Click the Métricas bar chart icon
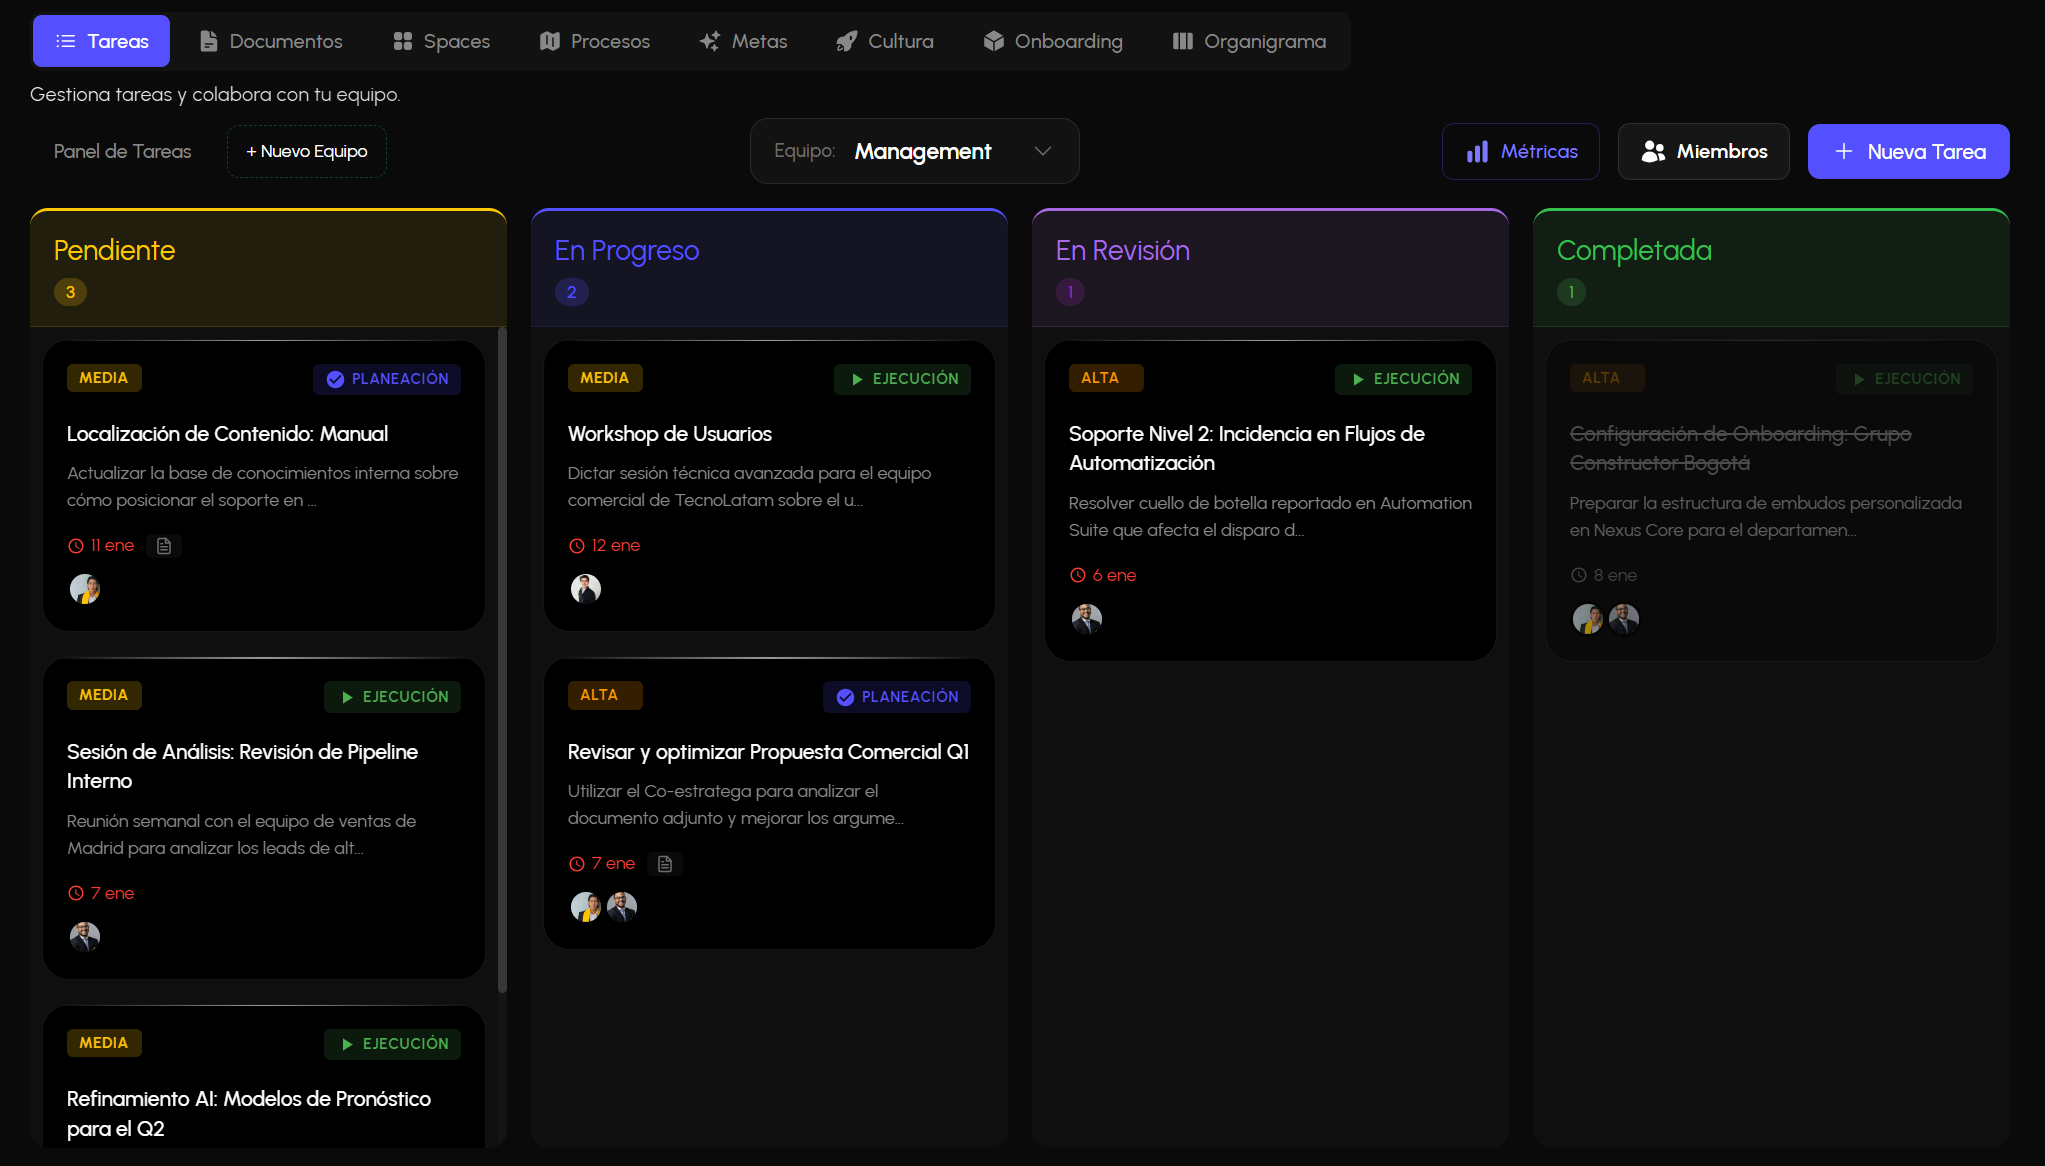This screenshot has height=1166, width=2045. point(1477,152)
